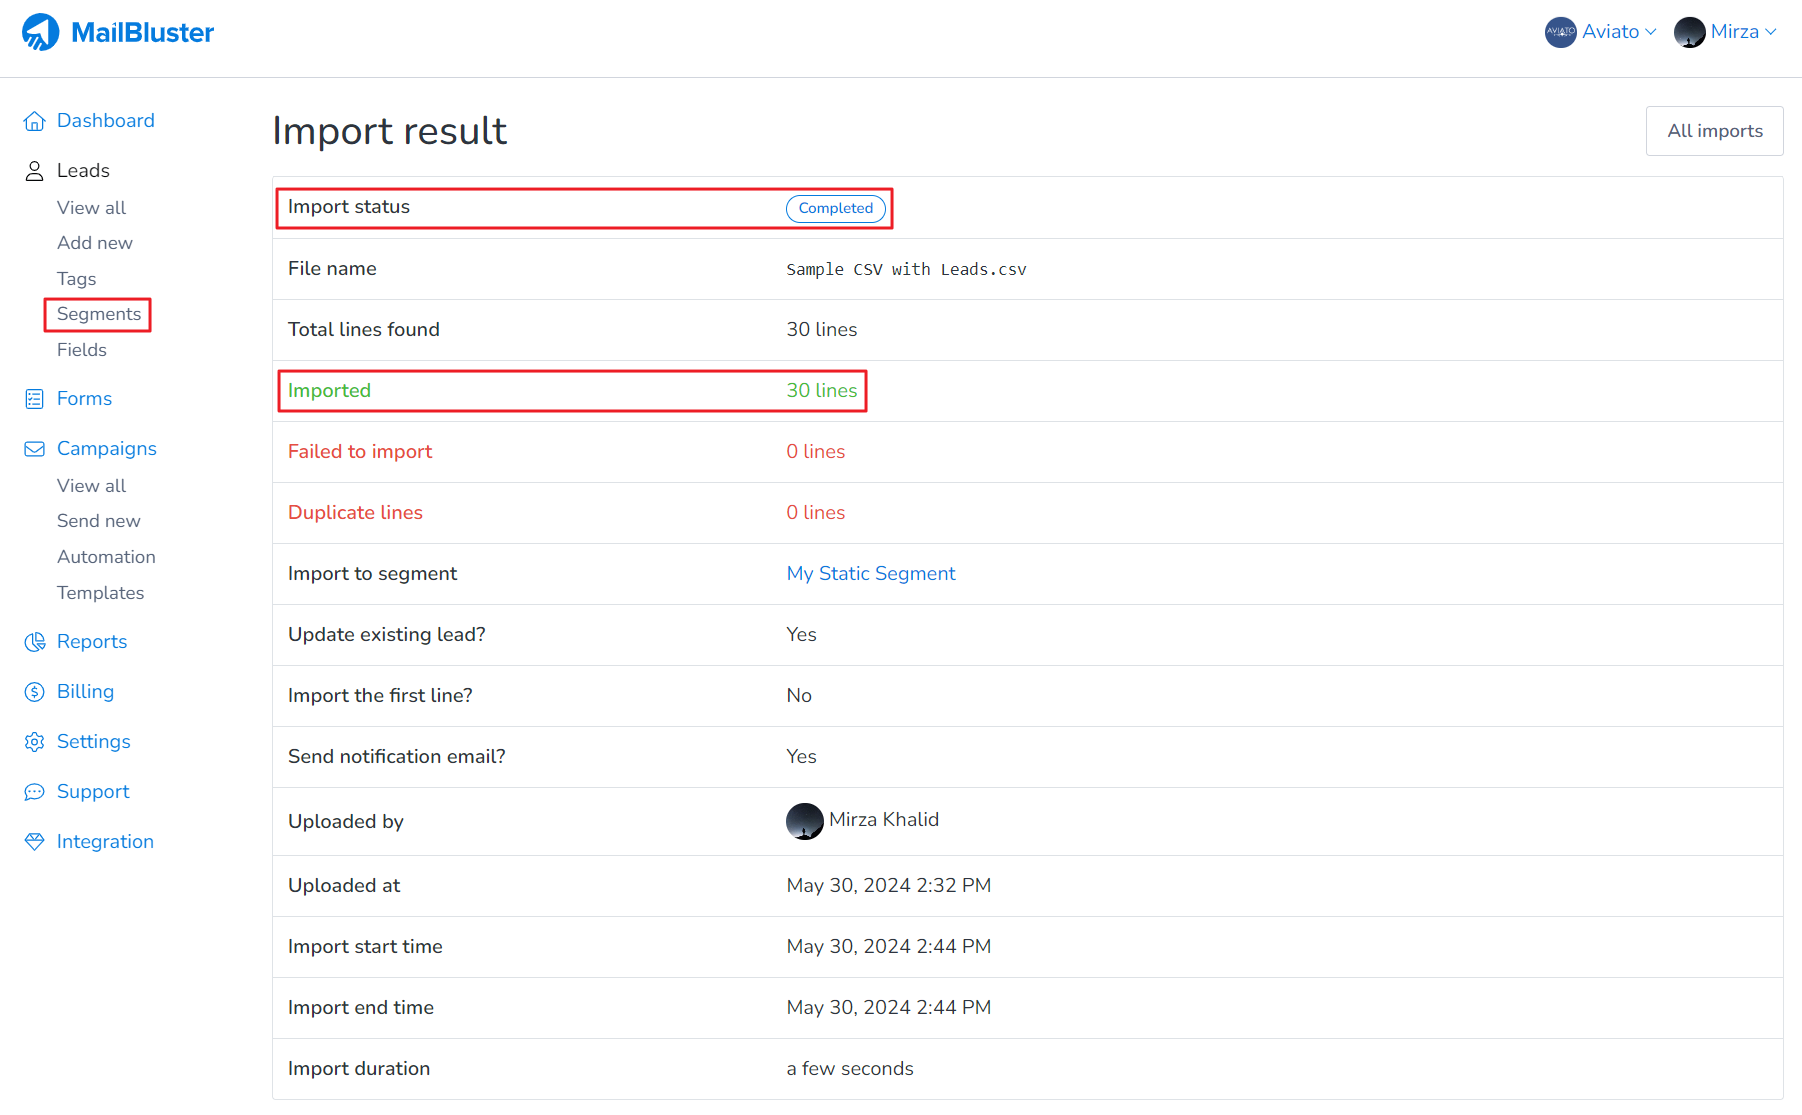
Task: Click the Settings gear icon
Action: (x=35, y=742)
